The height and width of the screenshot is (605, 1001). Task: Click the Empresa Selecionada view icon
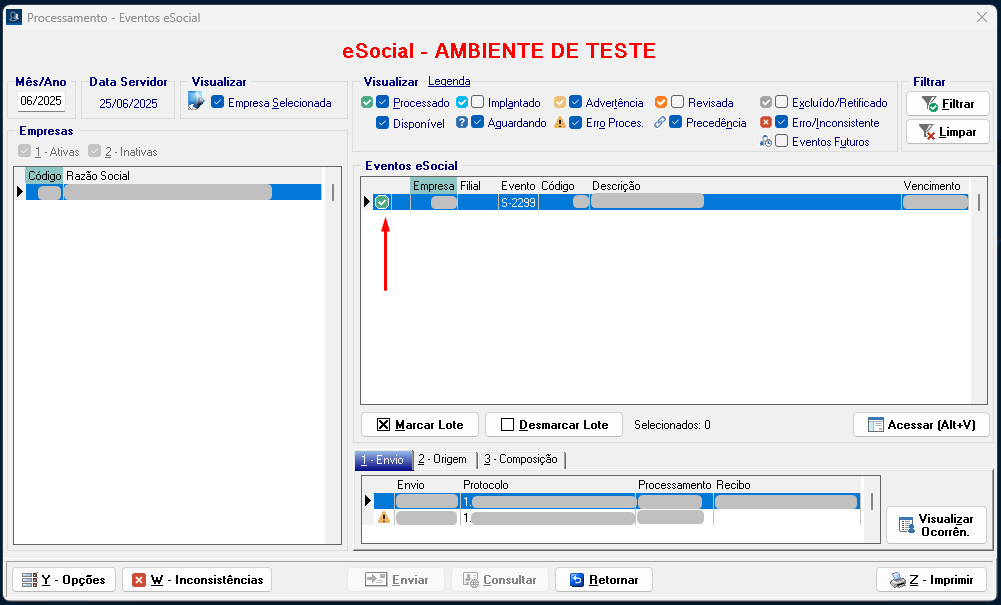[196, 102]
